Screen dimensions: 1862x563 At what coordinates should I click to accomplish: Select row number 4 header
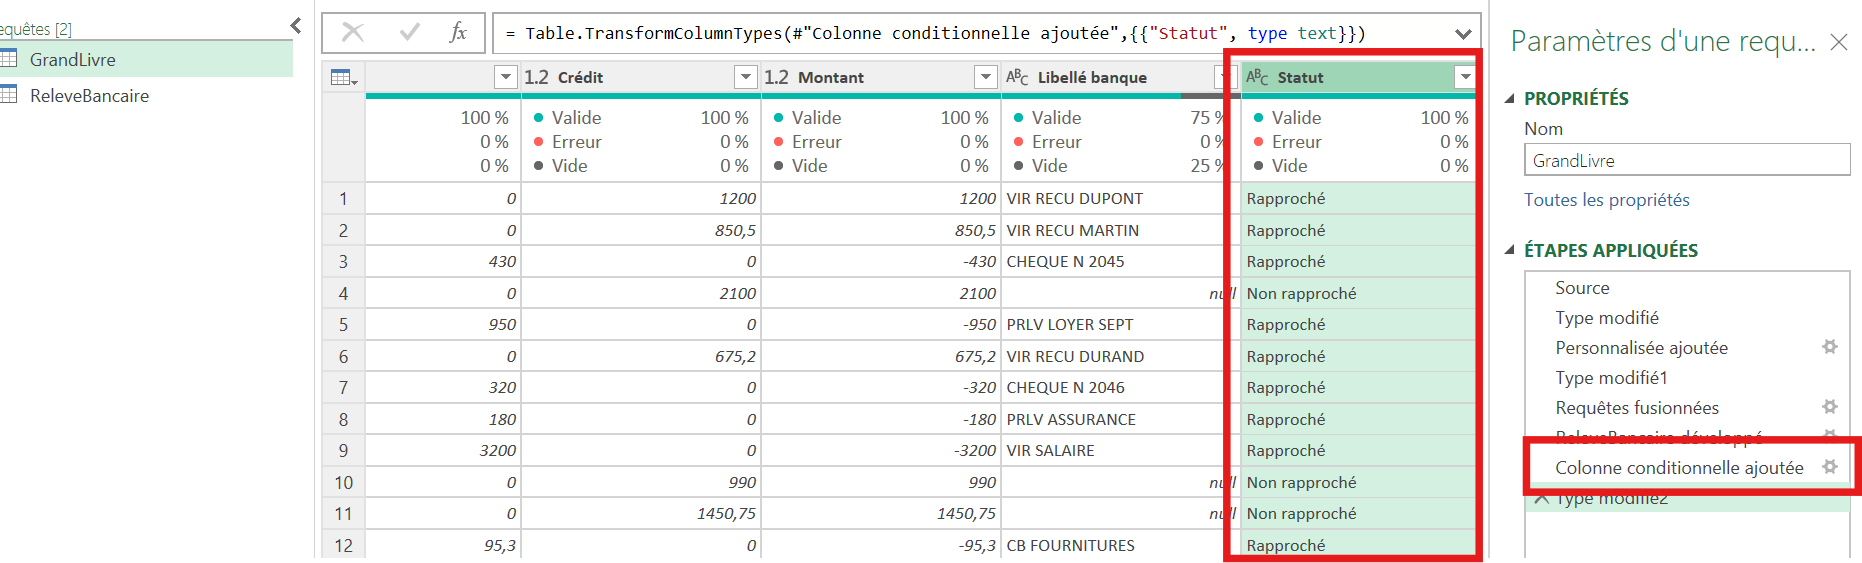click(x=343, y=294)
